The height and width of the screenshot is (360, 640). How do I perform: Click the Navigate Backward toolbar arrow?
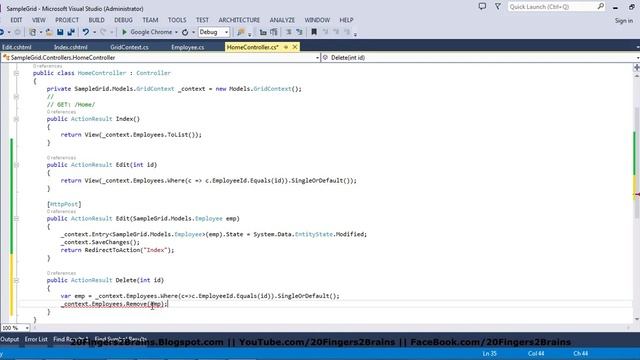(2, 32)
